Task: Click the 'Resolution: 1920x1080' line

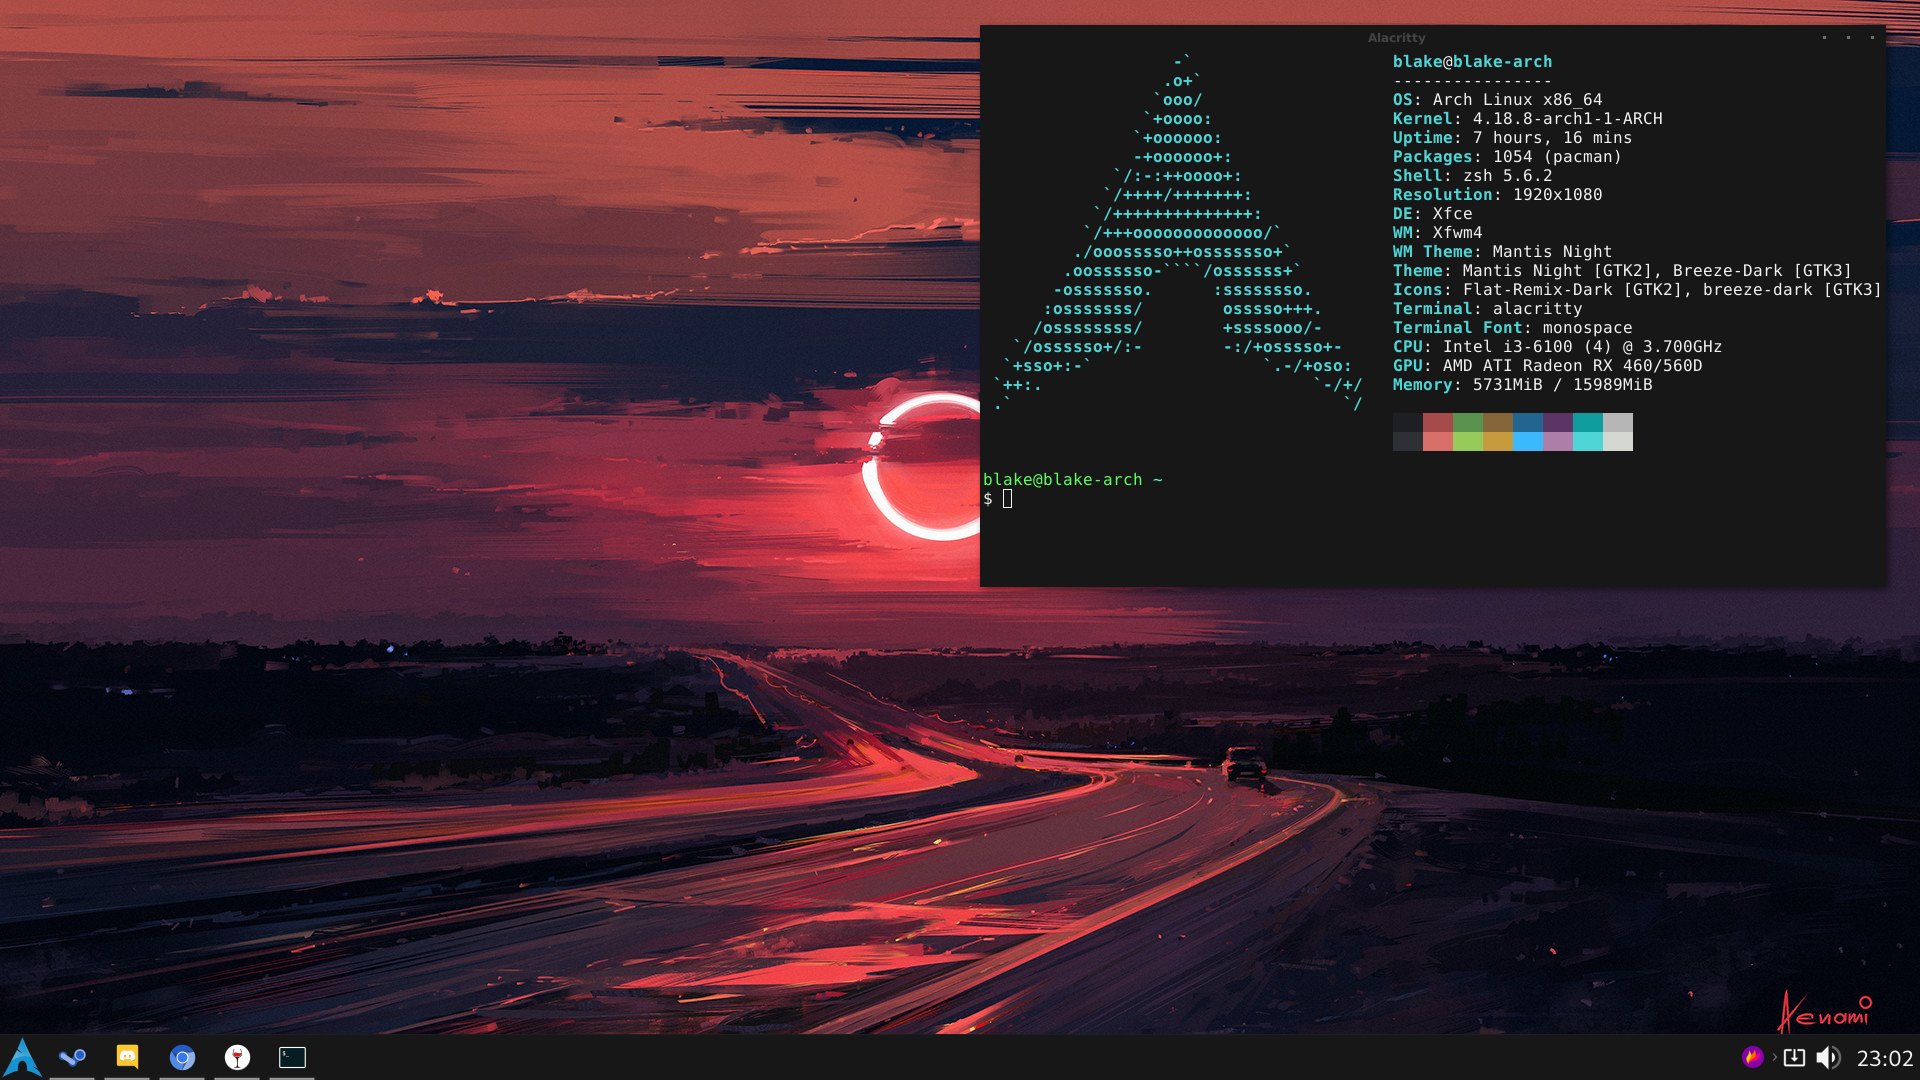Action: (1498, 195)
